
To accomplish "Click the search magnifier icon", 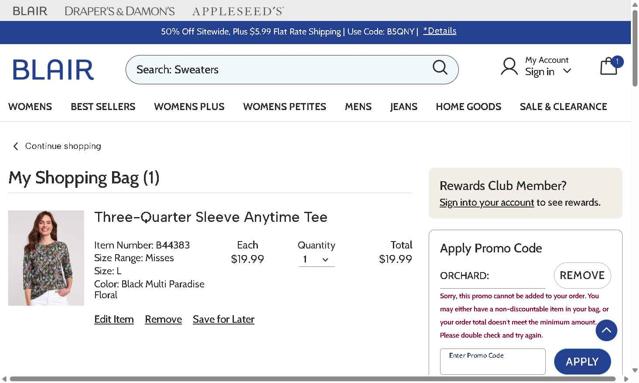I will (x=440, y=68).
